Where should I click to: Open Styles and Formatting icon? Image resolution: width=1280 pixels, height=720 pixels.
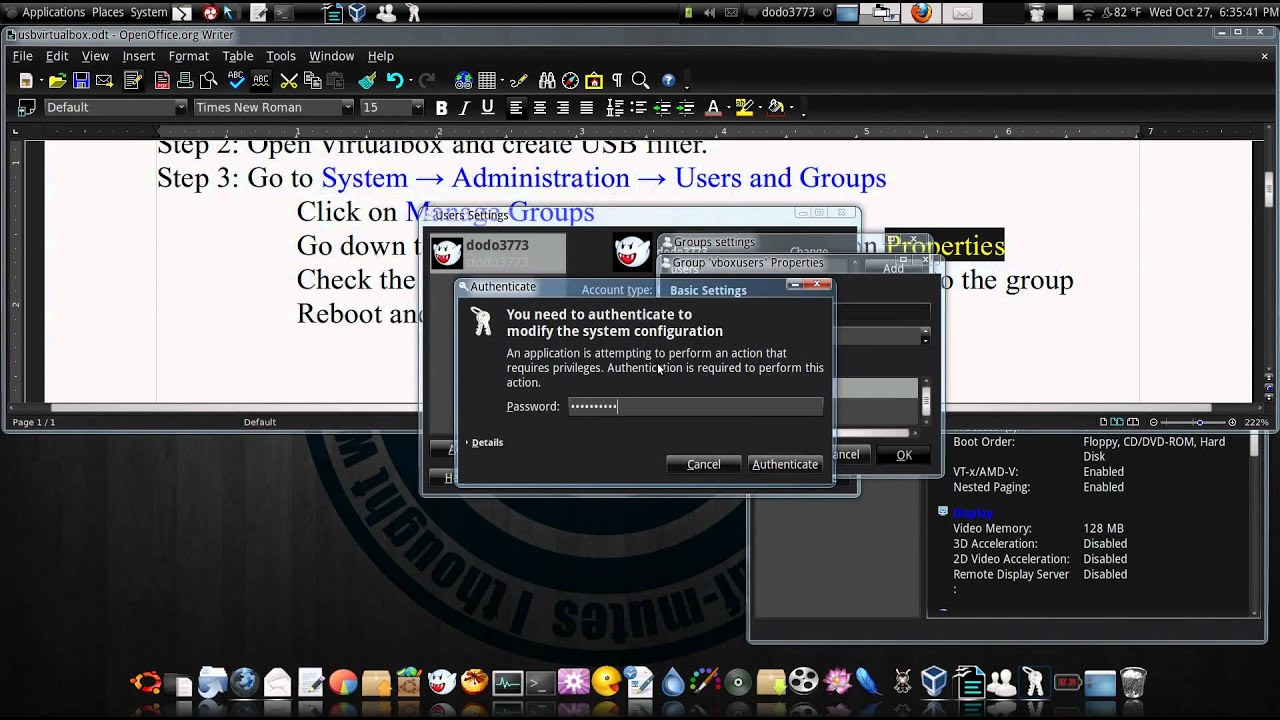pyautogui.click(x=27, y=107)
